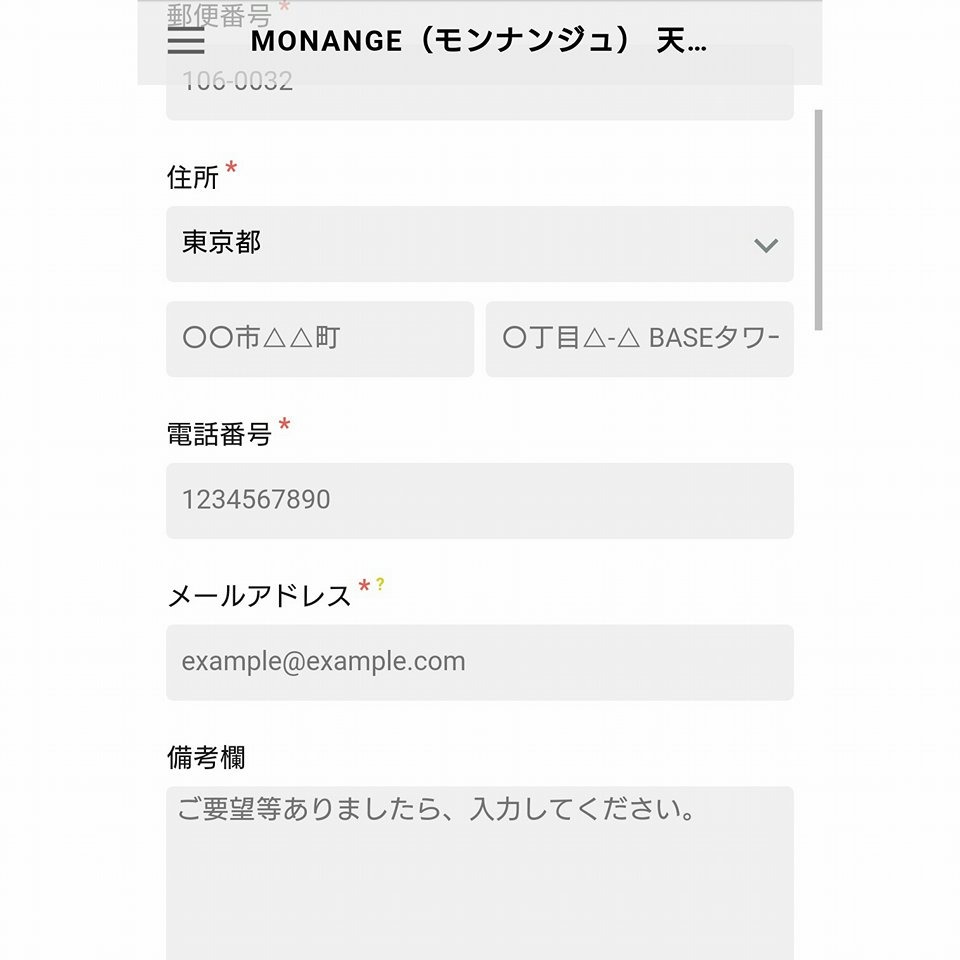Click the vertical scrollbar thumb on the right
960x960 pixels.
pos(819,220)
